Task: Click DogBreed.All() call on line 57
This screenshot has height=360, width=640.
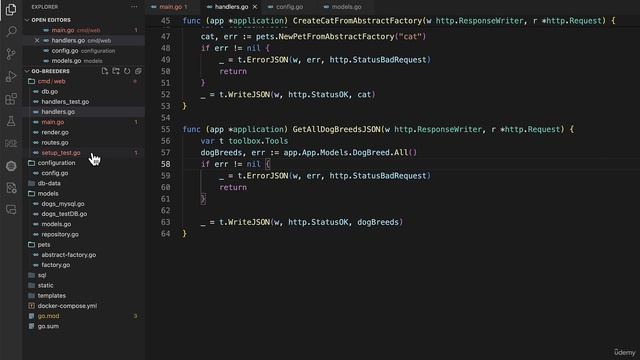Action: [384, 152]
